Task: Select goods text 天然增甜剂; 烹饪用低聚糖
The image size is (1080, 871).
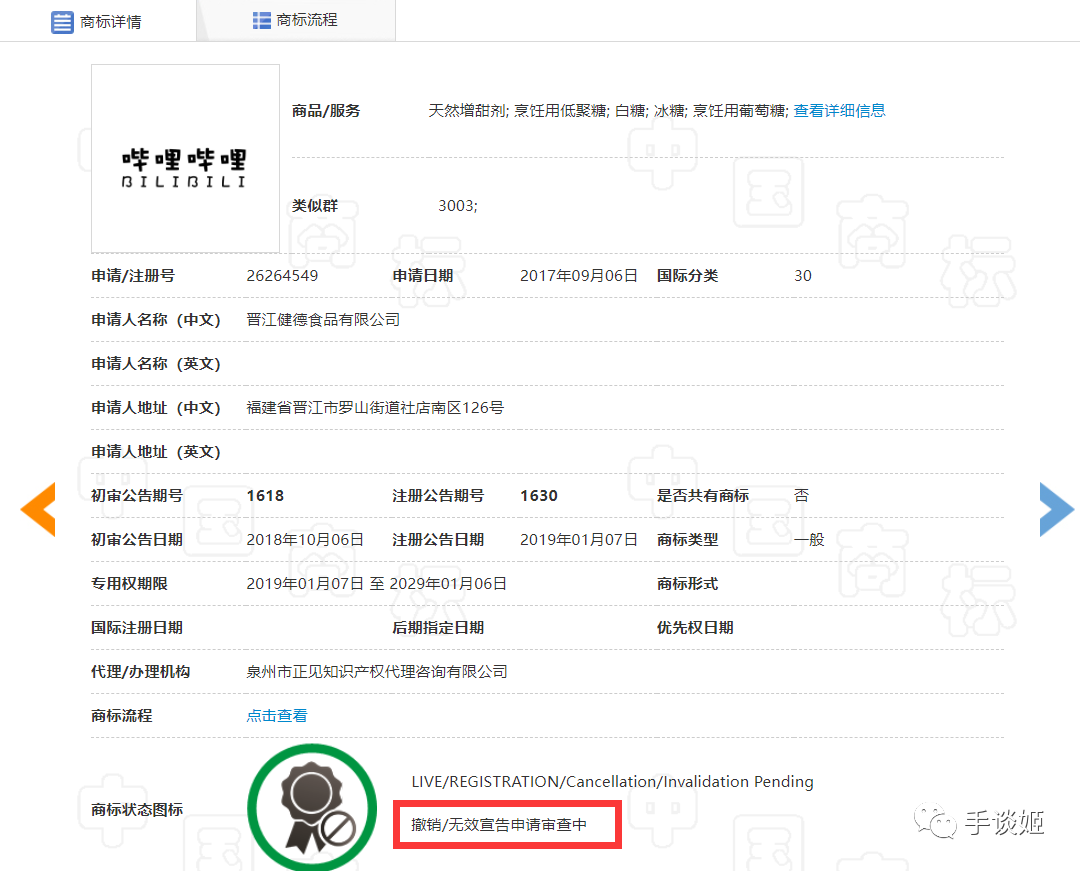Action: (518, 111)
